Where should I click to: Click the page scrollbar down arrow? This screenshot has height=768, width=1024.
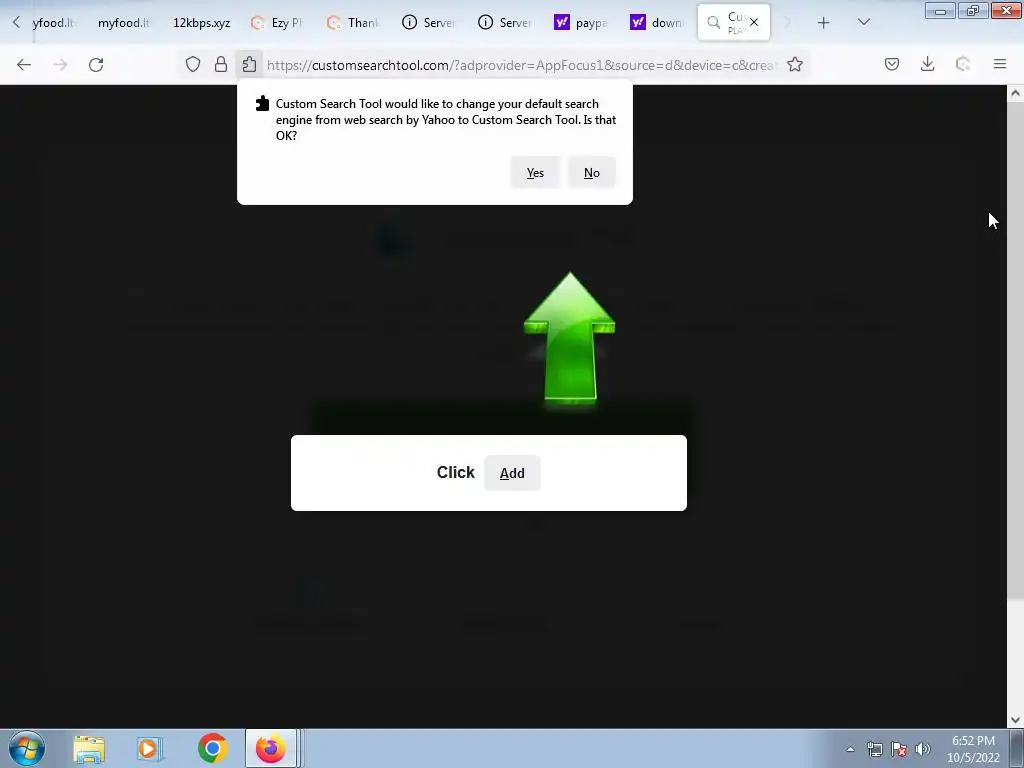click(1015, 720)
